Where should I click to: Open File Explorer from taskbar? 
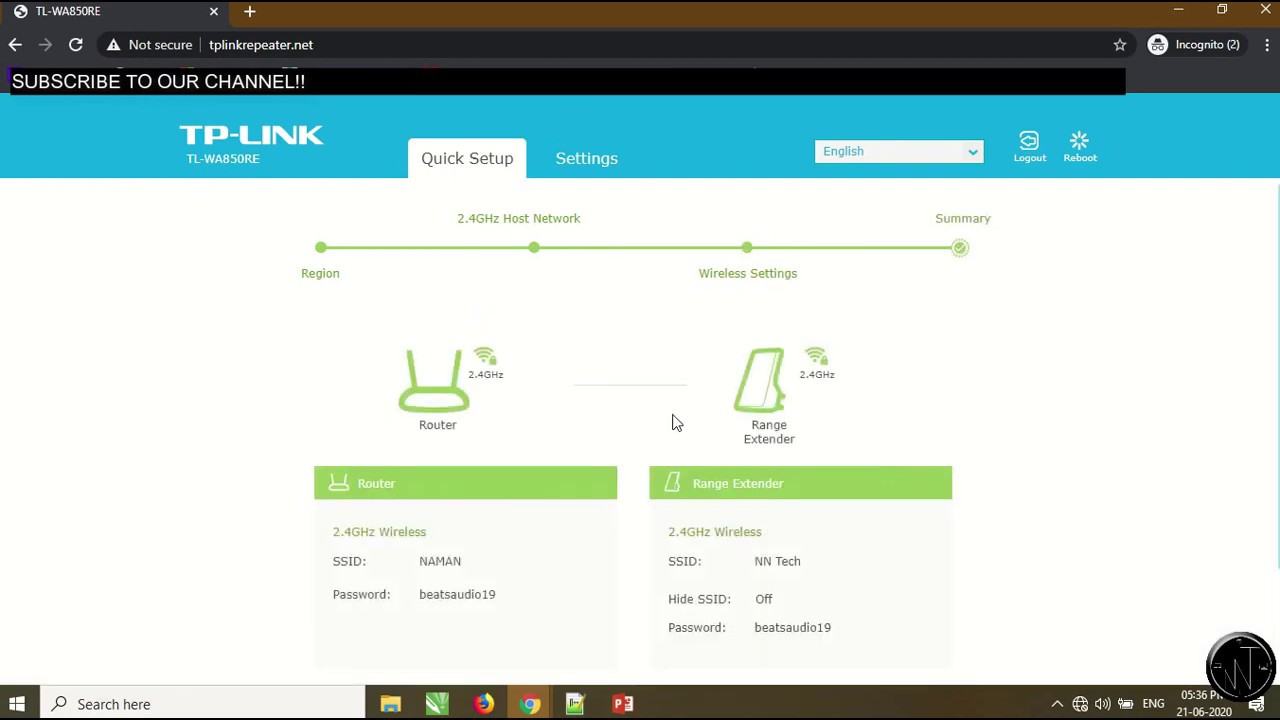pyautogui.click(x=390, y=704)
